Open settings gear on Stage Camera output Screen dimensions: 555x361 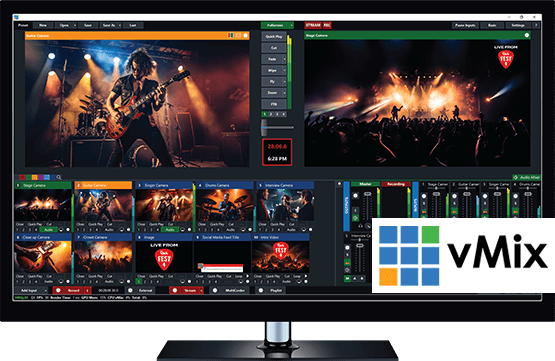[x=527, y=35]
